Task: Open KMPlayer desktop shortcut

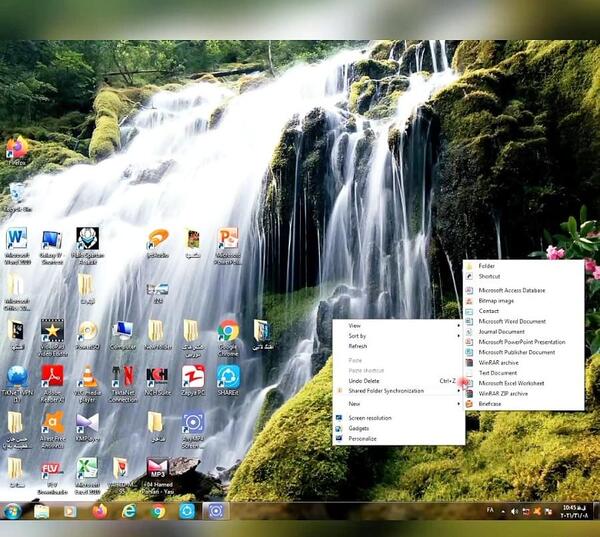Action: (x=88, y=426)
